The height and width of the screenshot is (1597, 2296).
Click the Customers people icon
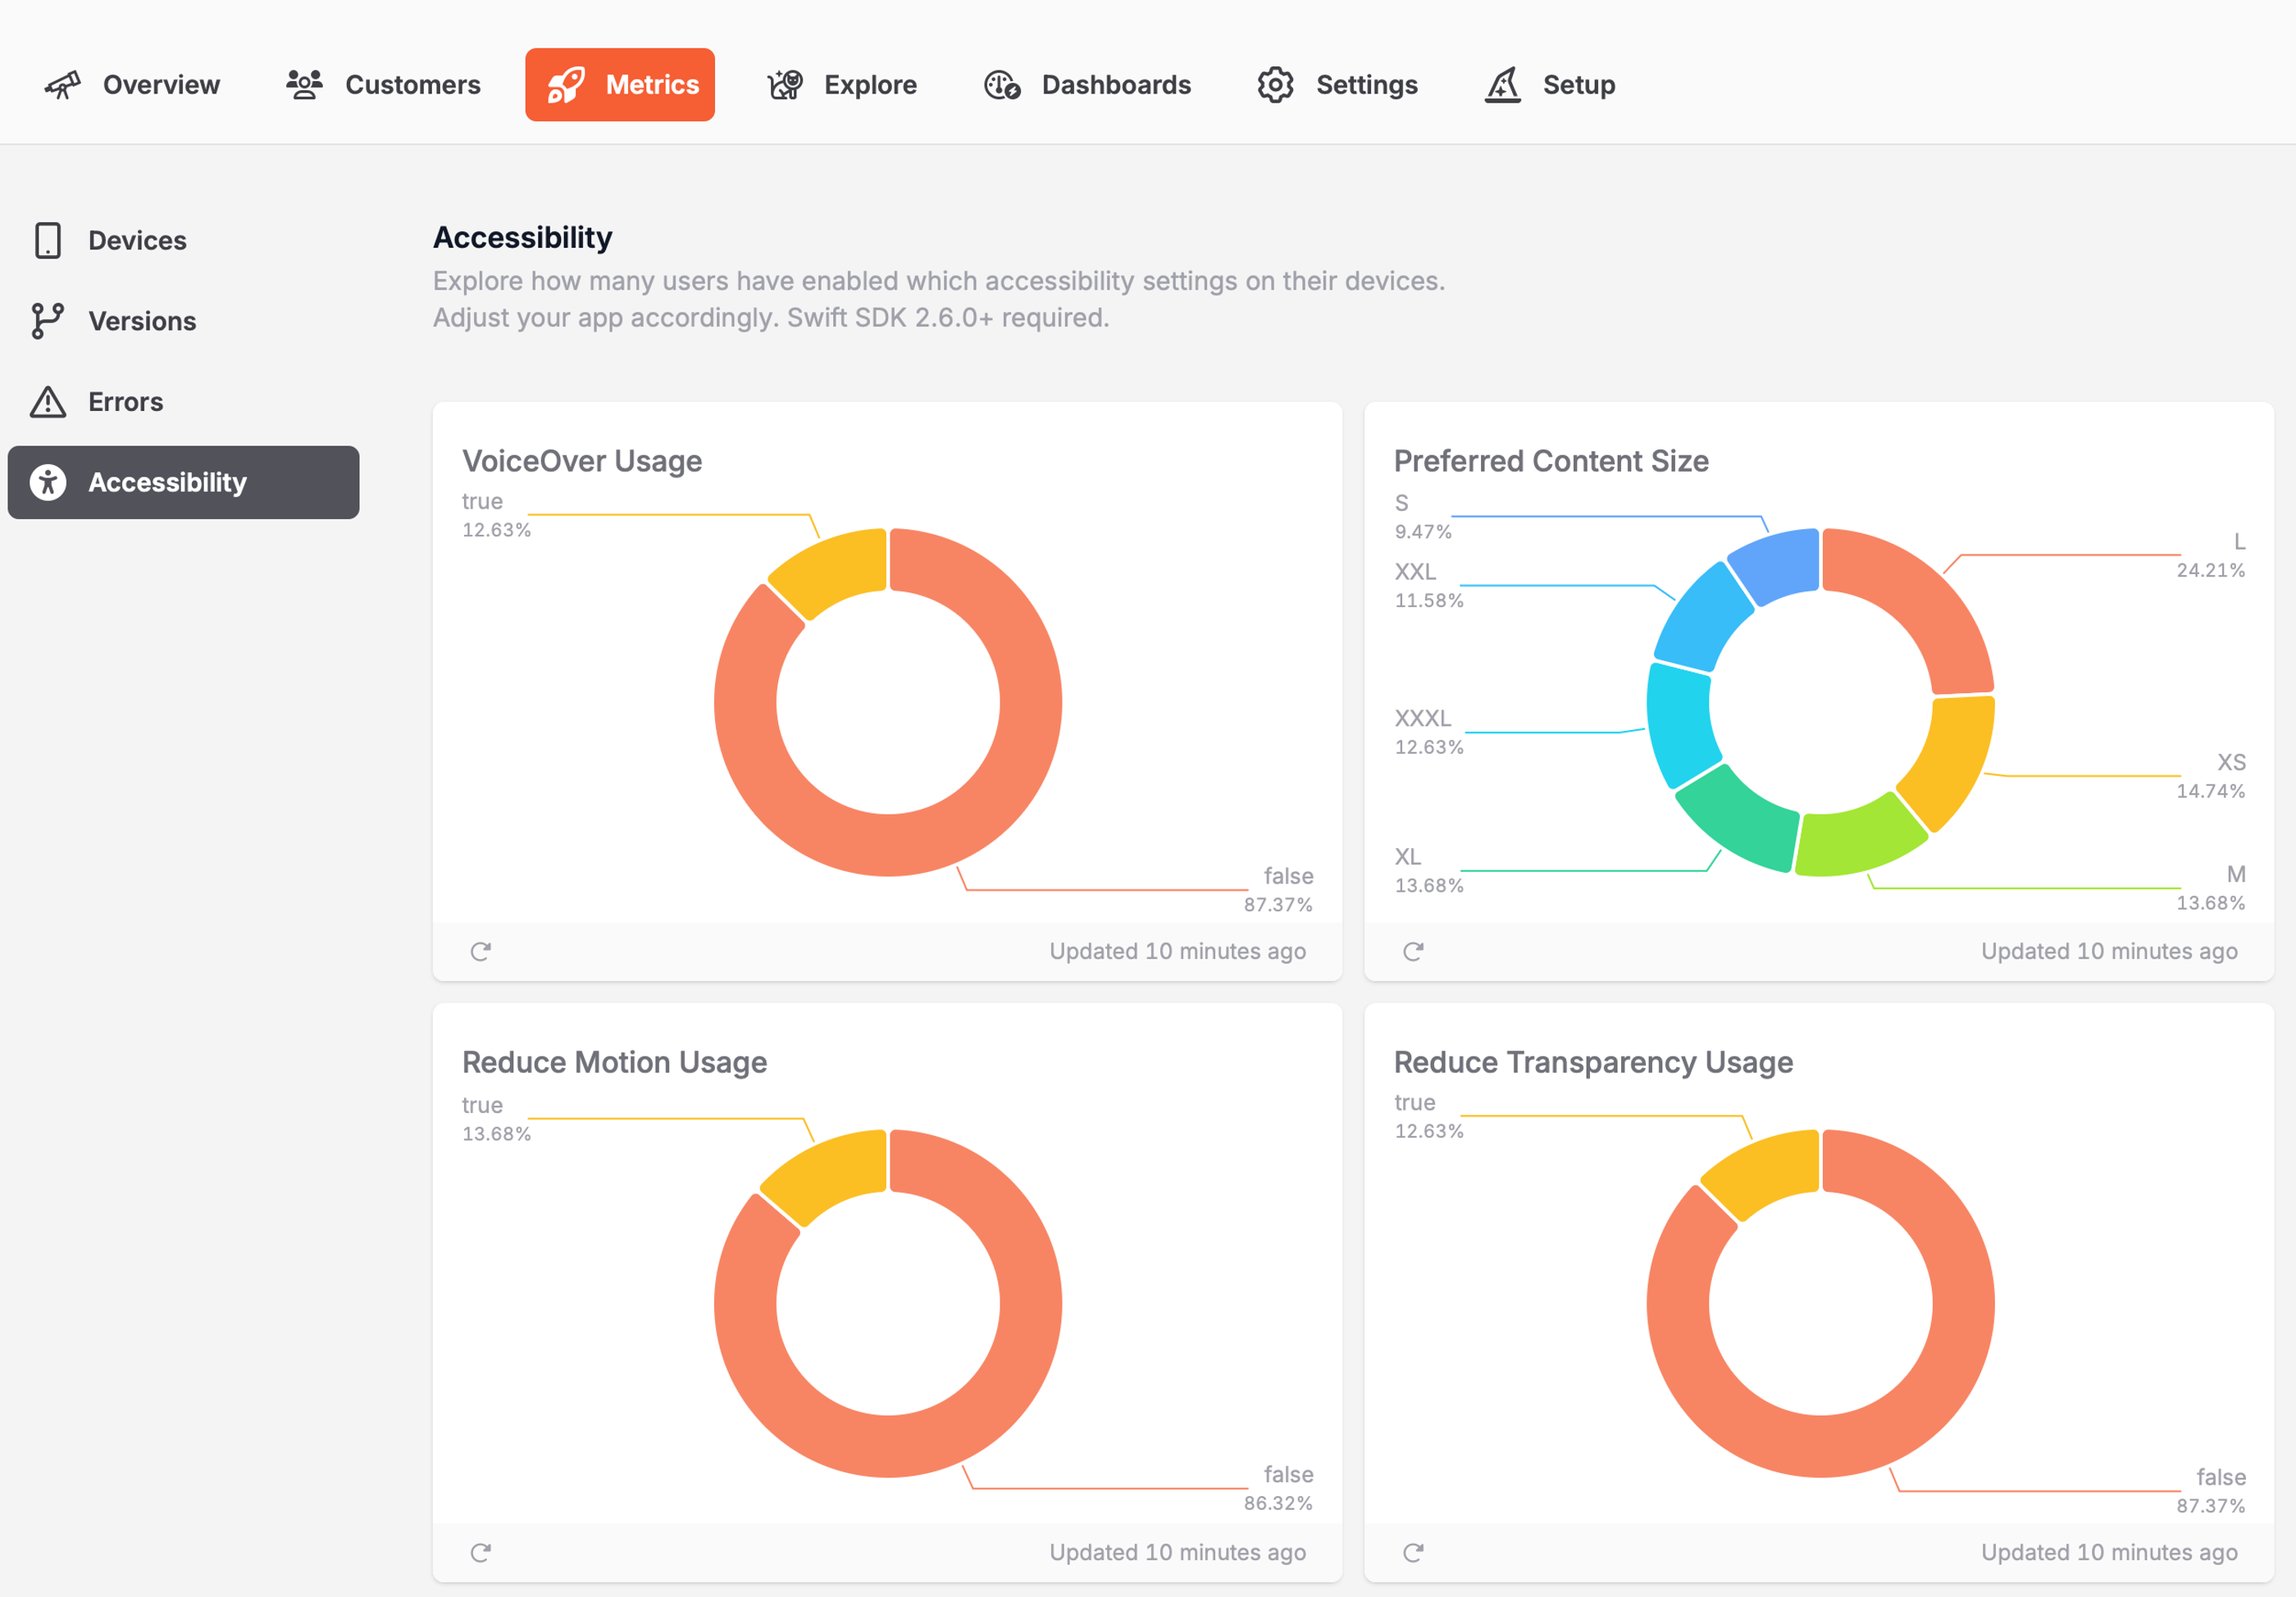point(304,85)
